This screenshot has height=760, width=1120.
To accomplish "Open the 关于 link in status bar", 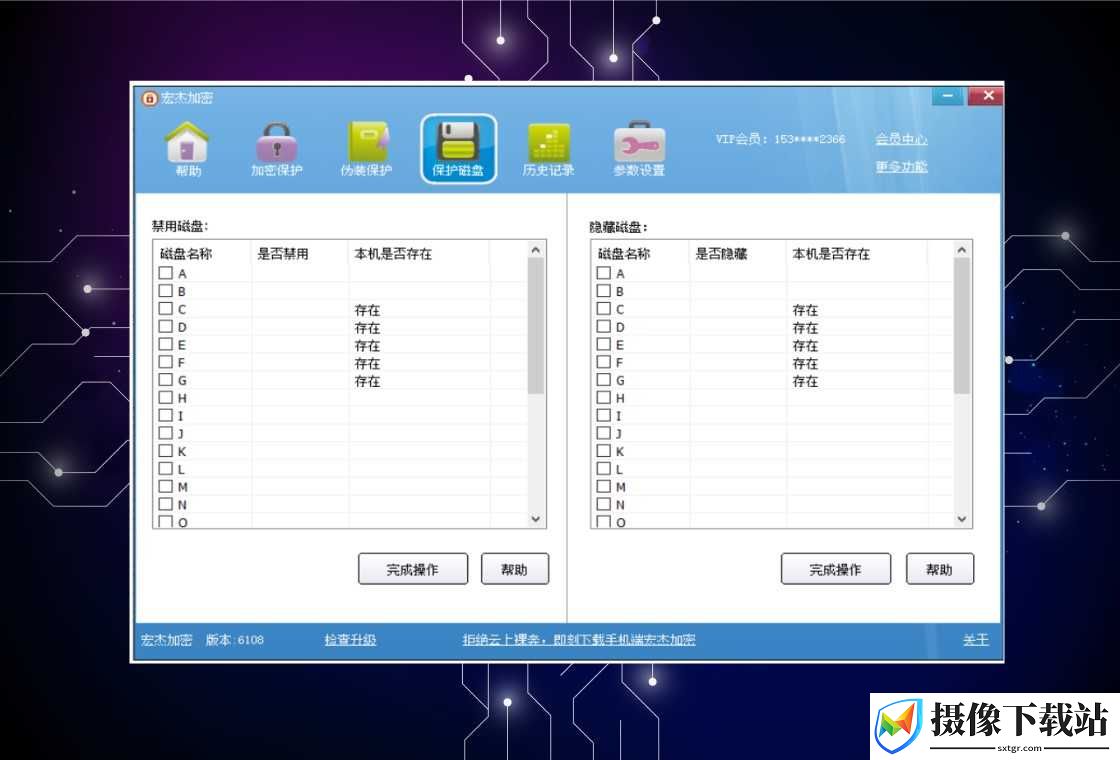I will point(975,639).
